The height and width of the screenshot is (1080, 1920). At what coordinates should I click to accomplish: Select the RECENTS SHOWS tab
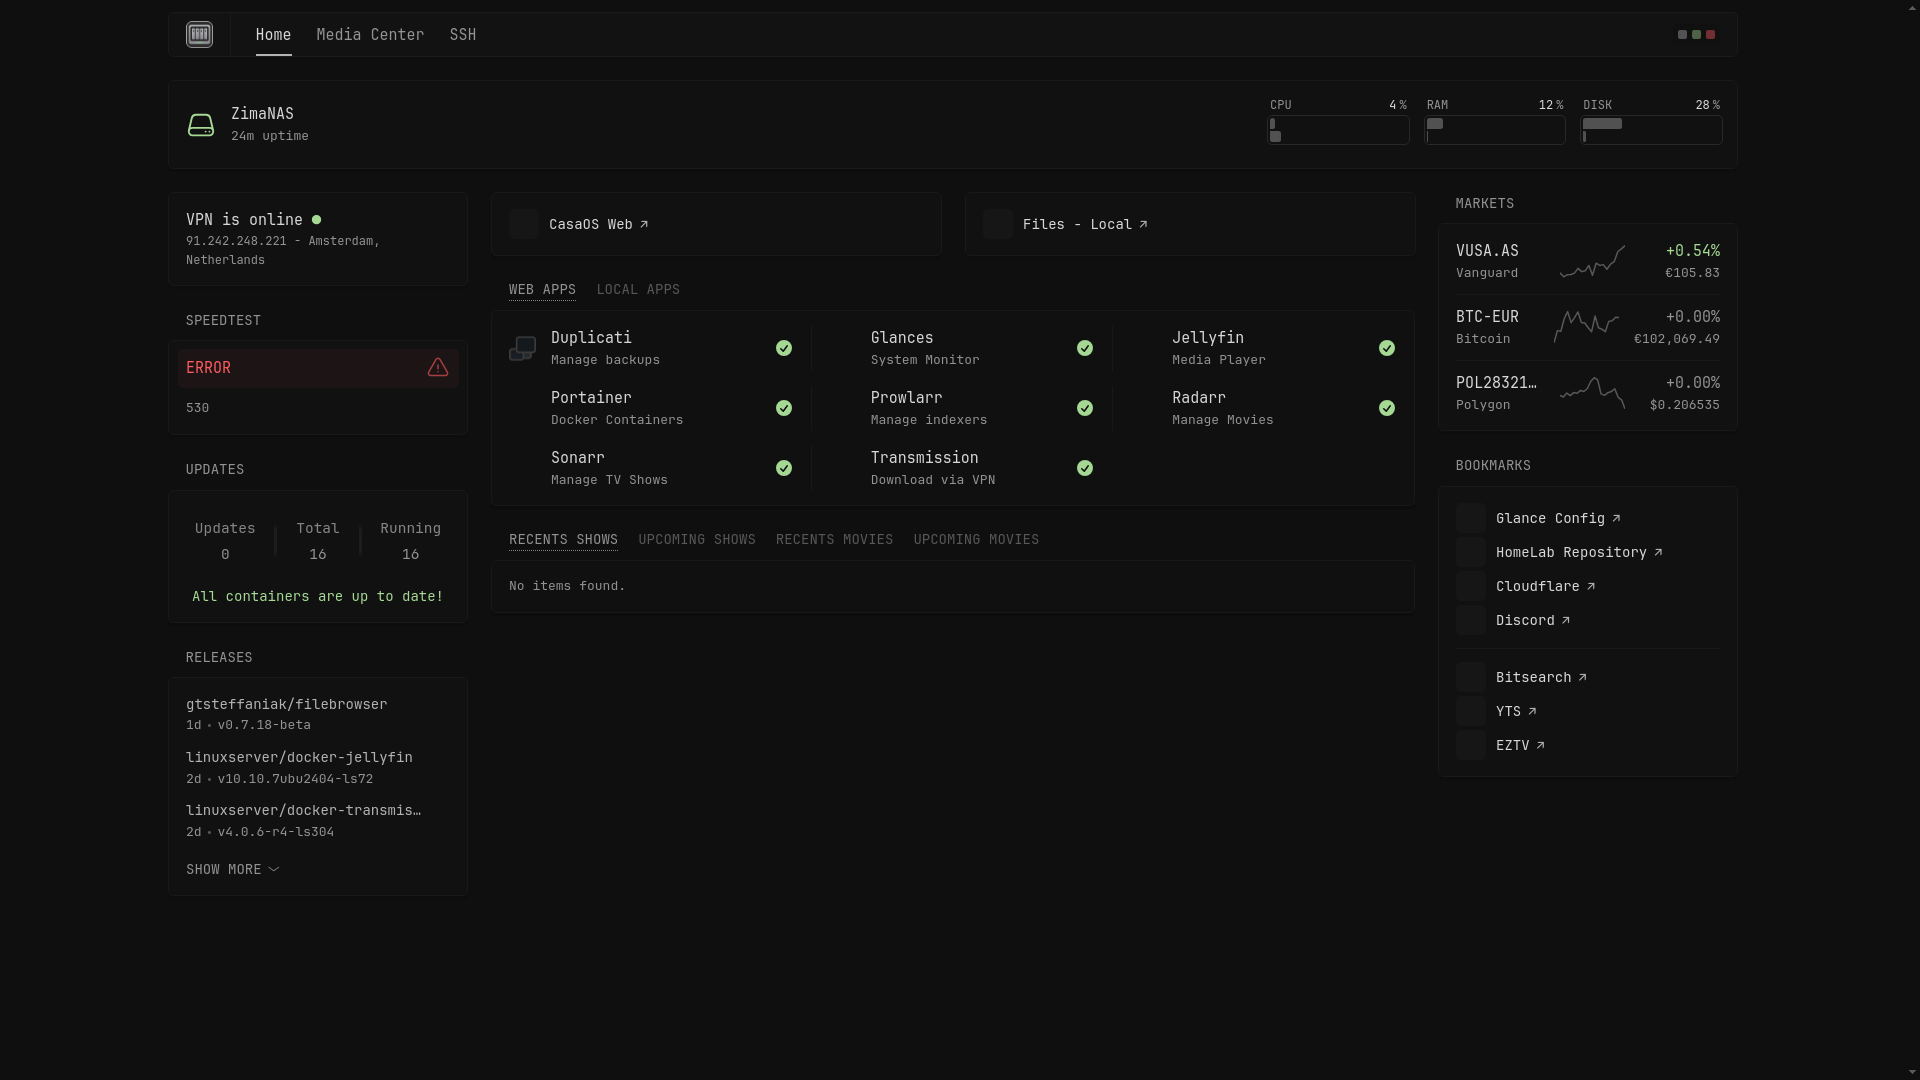click(563, 539)
